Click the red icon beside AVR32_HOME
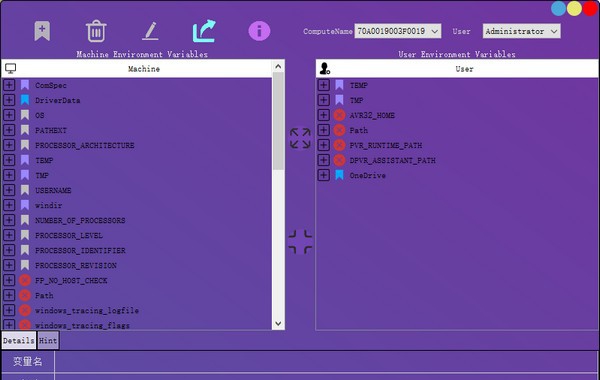600x380 pixels. click(339, 115)
